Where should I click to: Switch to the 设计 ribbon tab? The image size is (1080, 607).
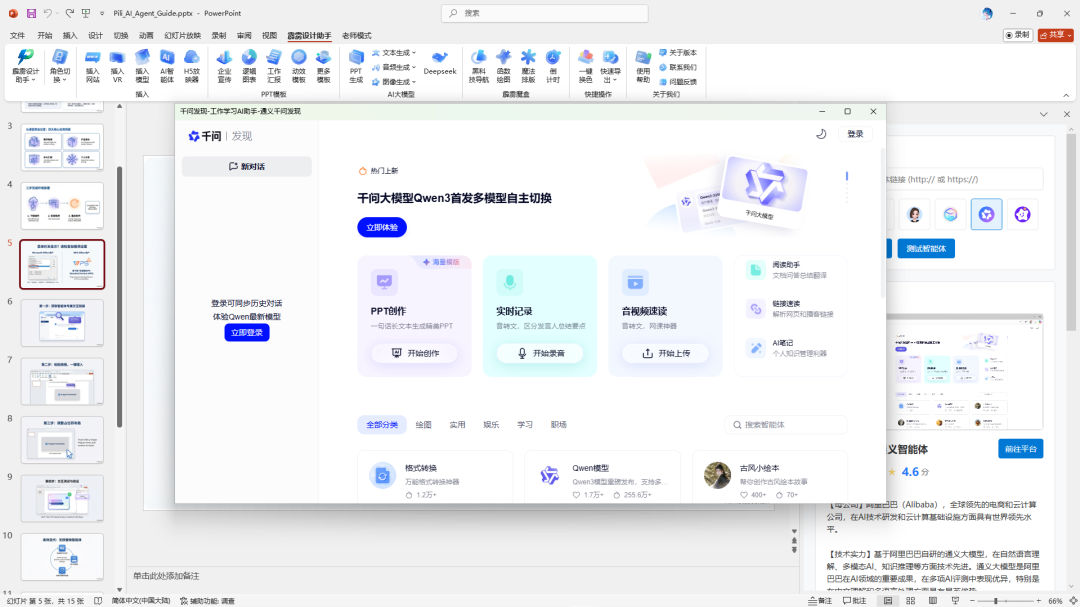(95, 35)
